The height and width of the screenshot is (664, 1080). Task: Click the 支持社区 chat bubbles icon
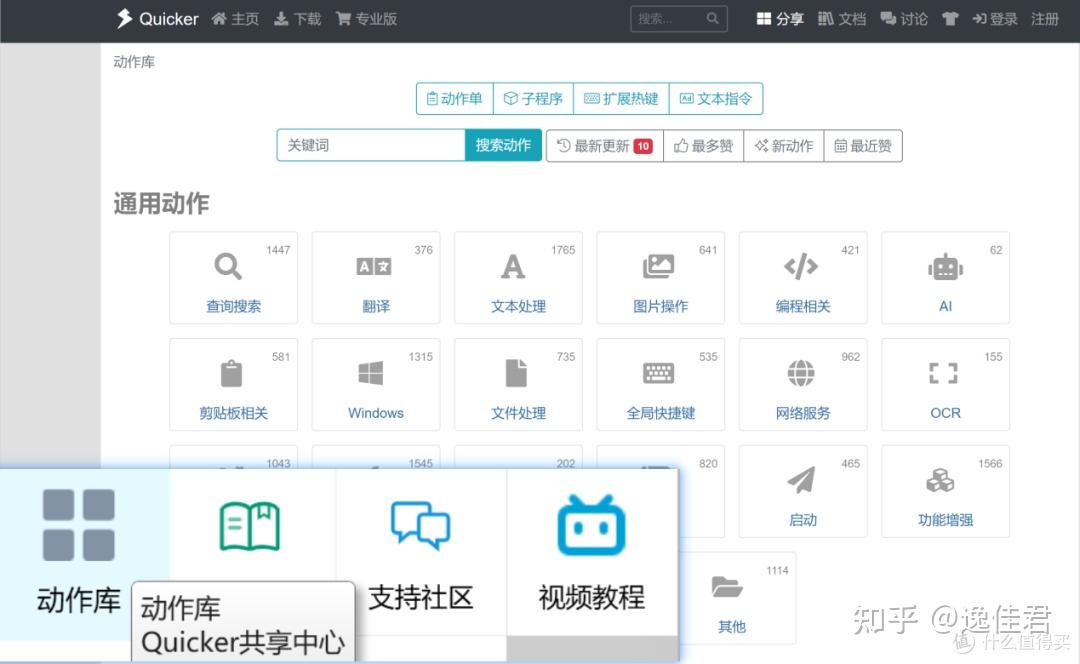420,525
